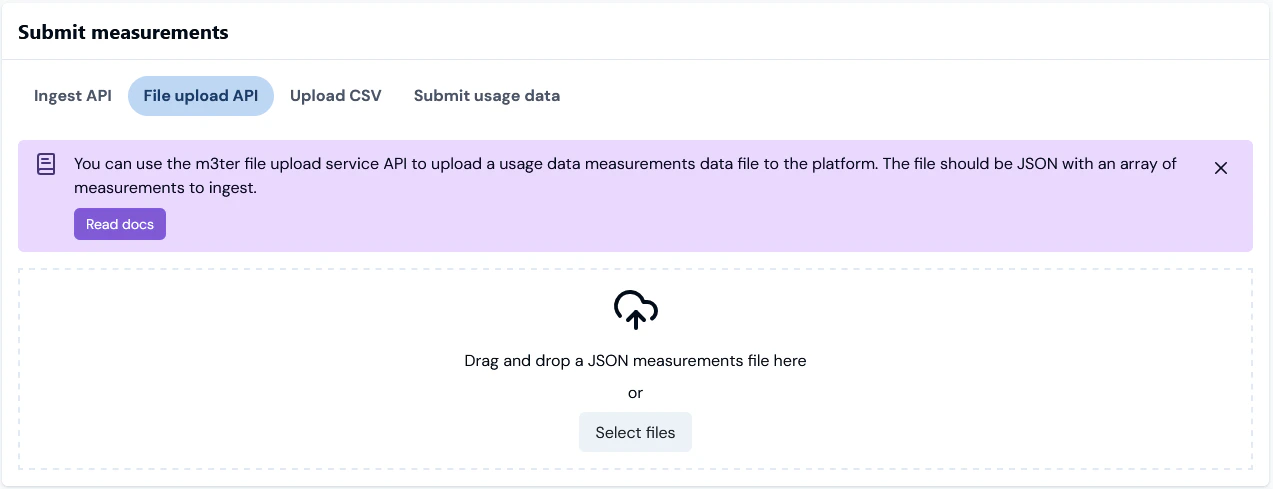Switch to the Ingest API tab
1273x489 pixels.
pyautogui.click(x=73, y=96)
